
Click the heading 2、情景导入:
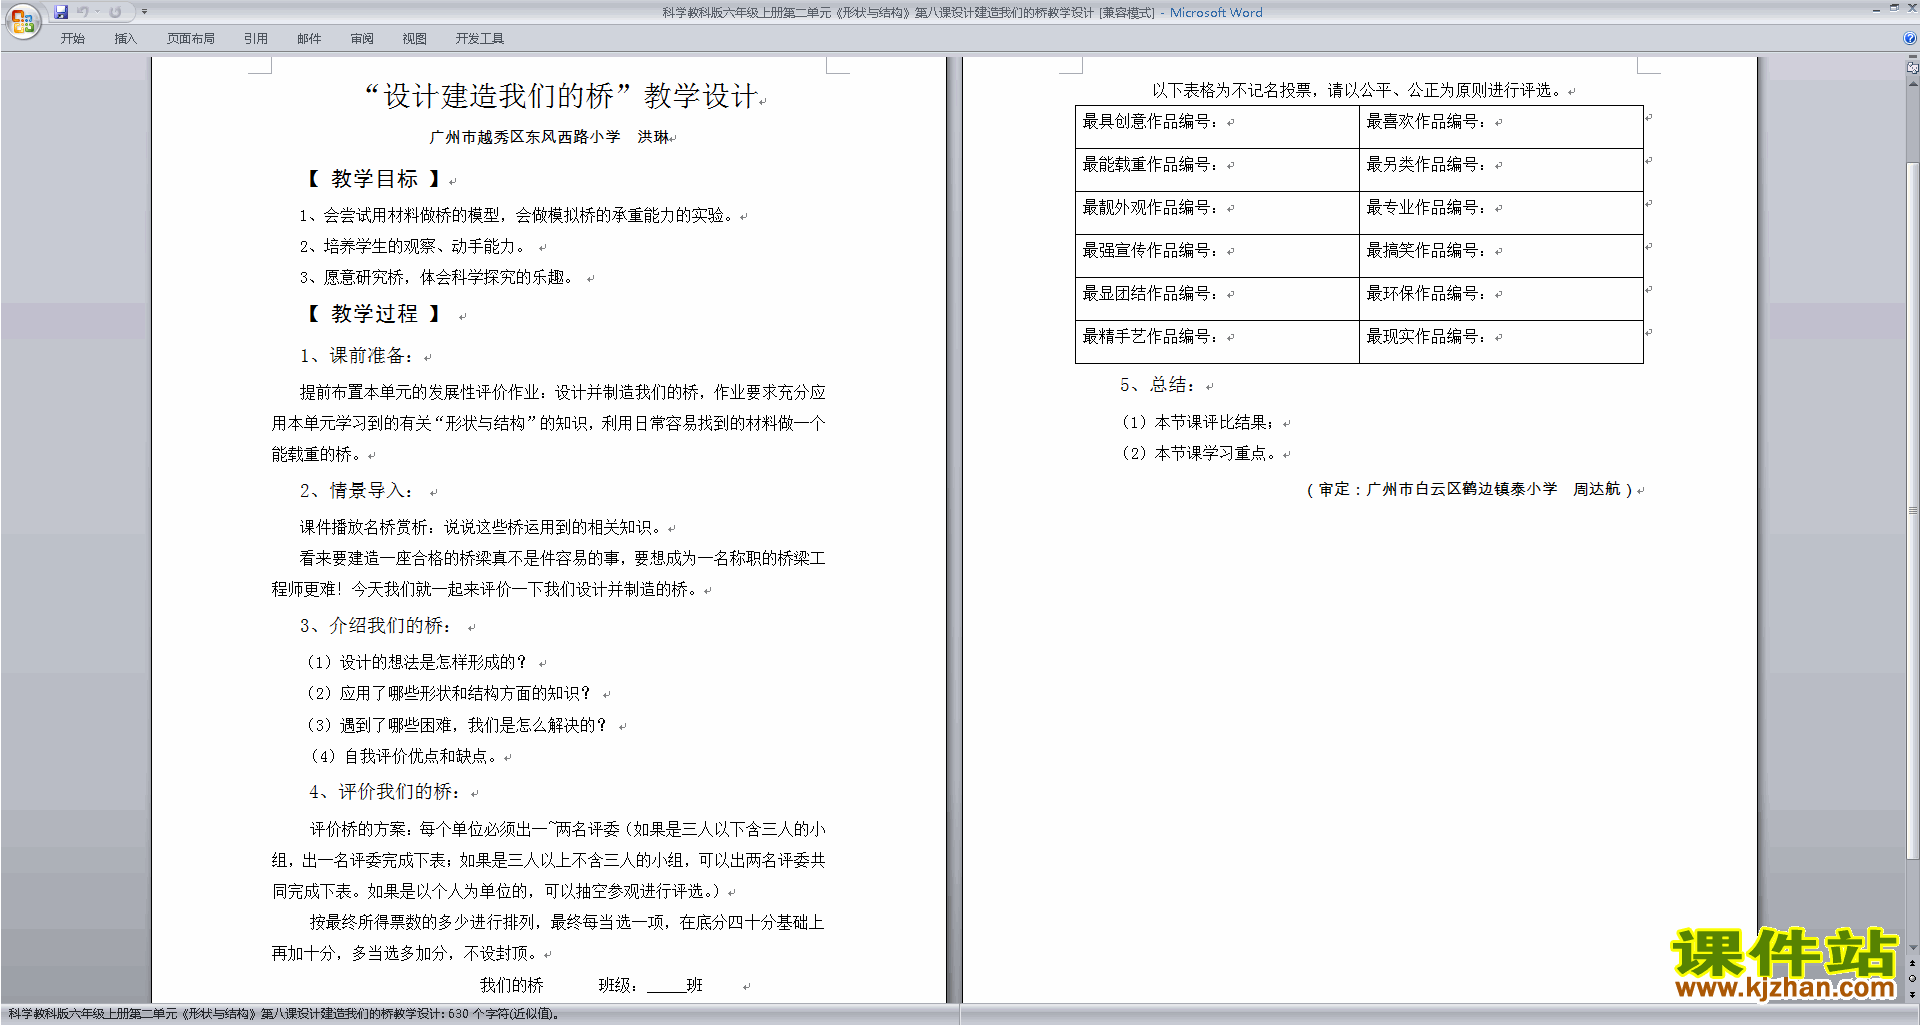click(357, 491)
